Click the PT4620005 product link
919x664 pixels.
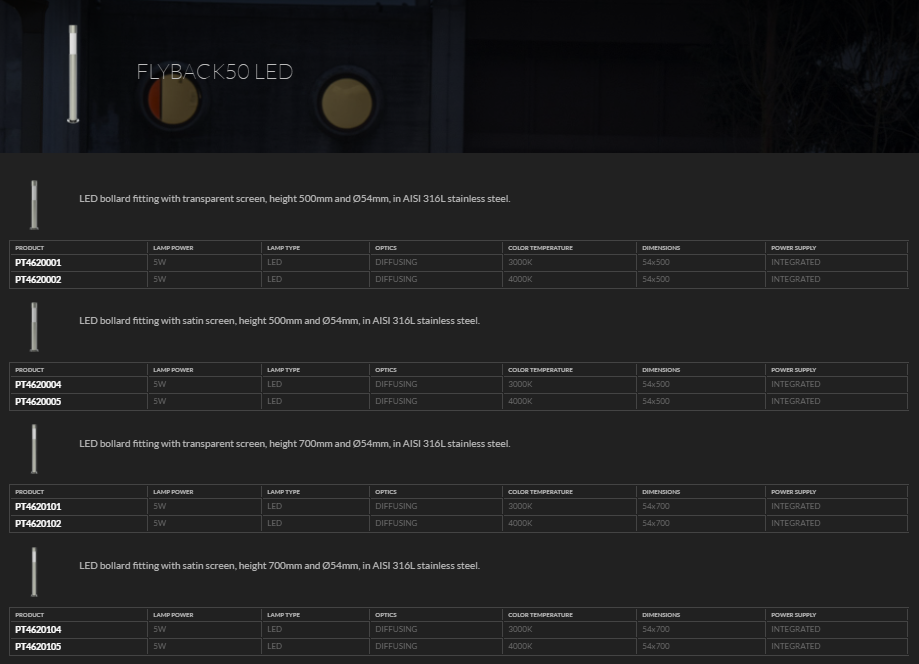point(38,402)
